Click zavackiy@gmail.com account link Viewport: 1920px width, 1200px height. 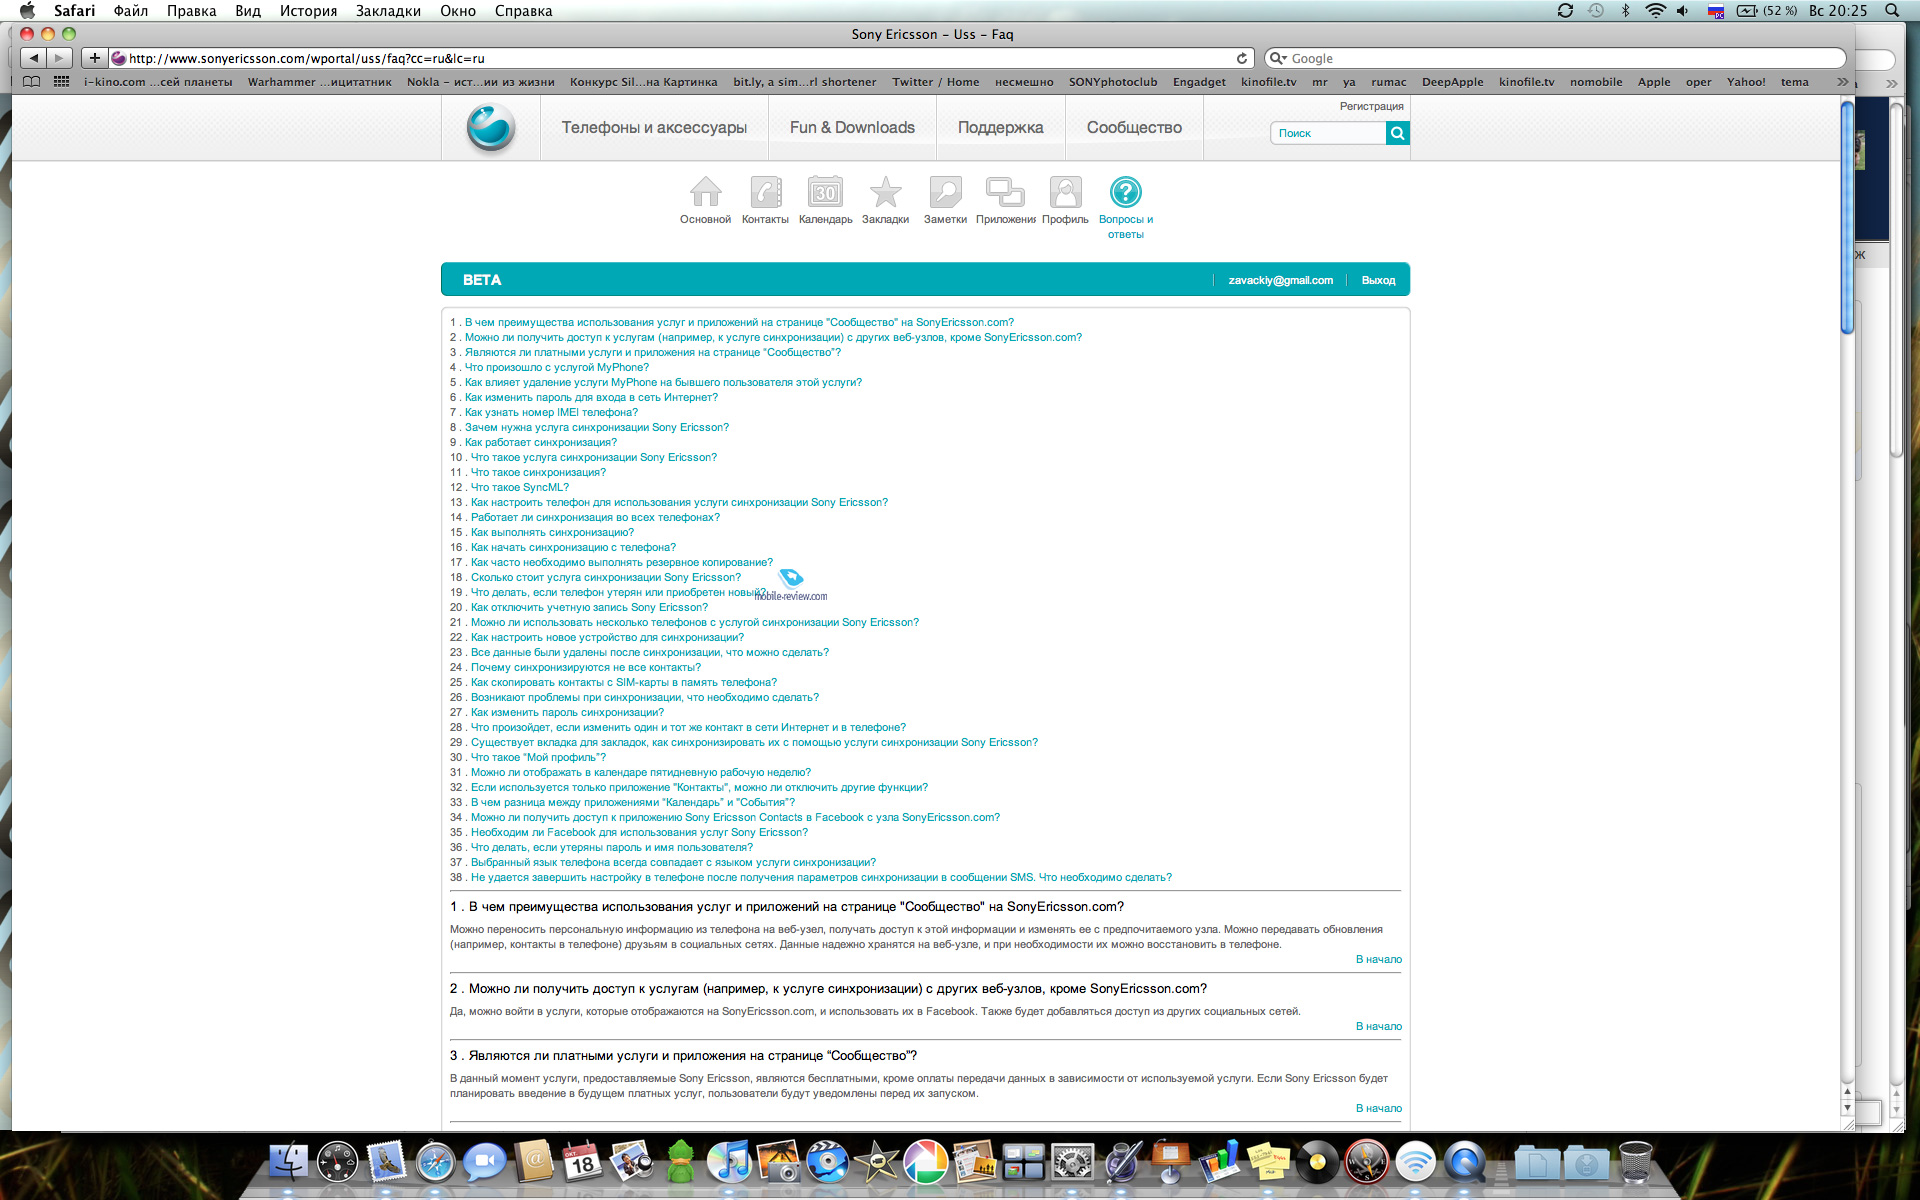point(1280,280)
